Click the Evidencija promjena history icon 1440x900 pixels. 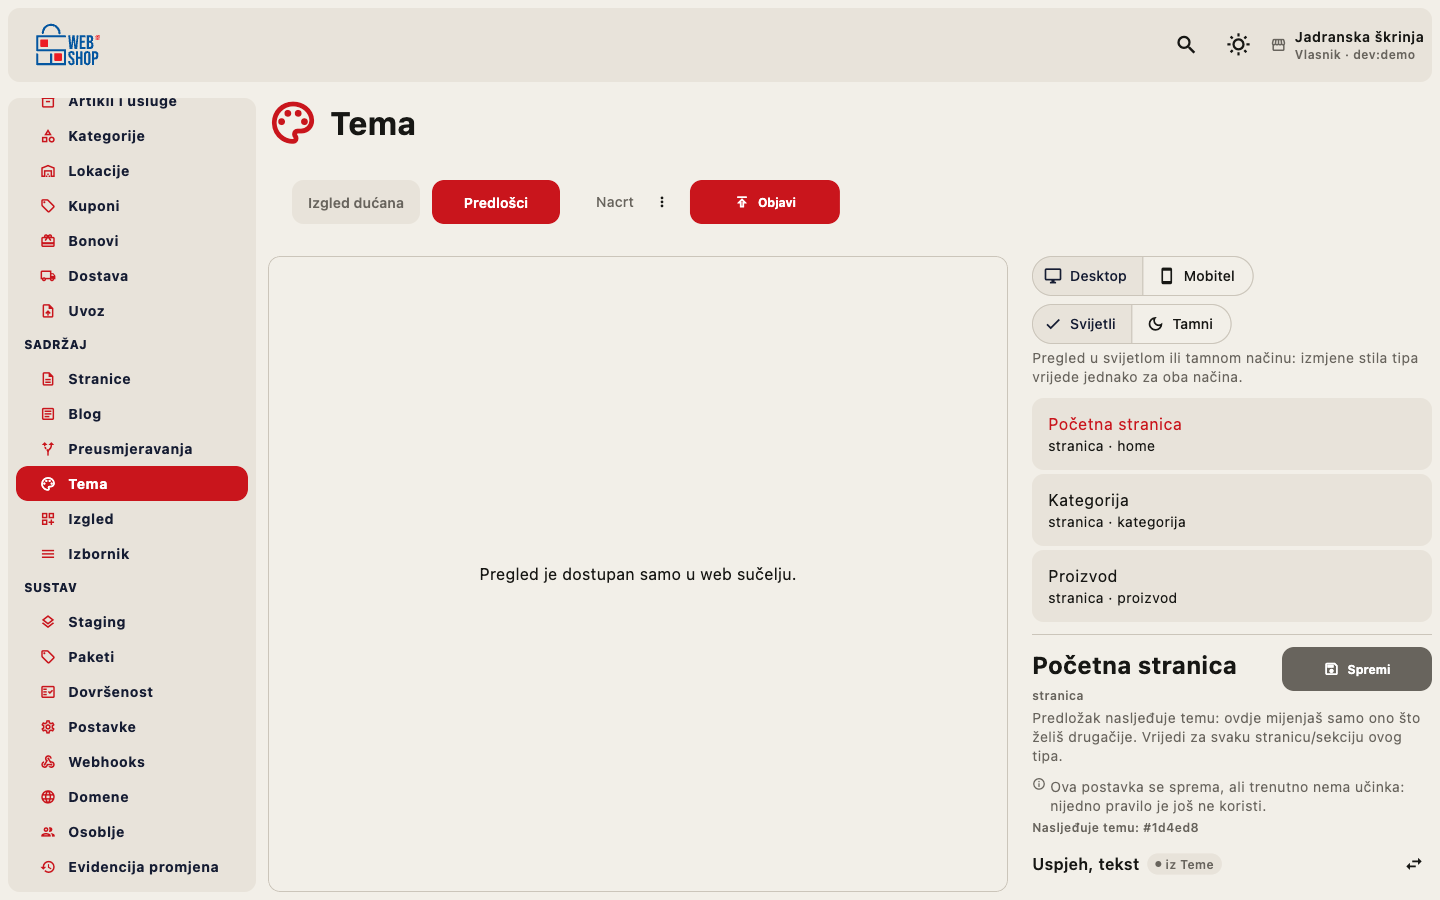(x=48, y=867)
